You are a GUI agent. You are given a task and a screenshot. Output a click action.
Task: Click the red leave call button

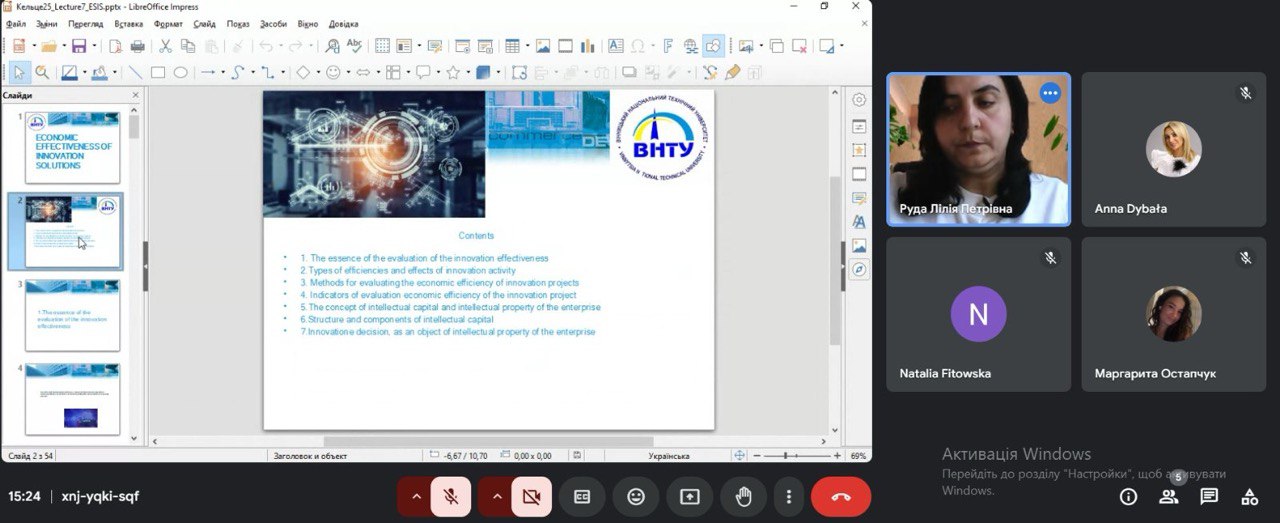[841, 497]
